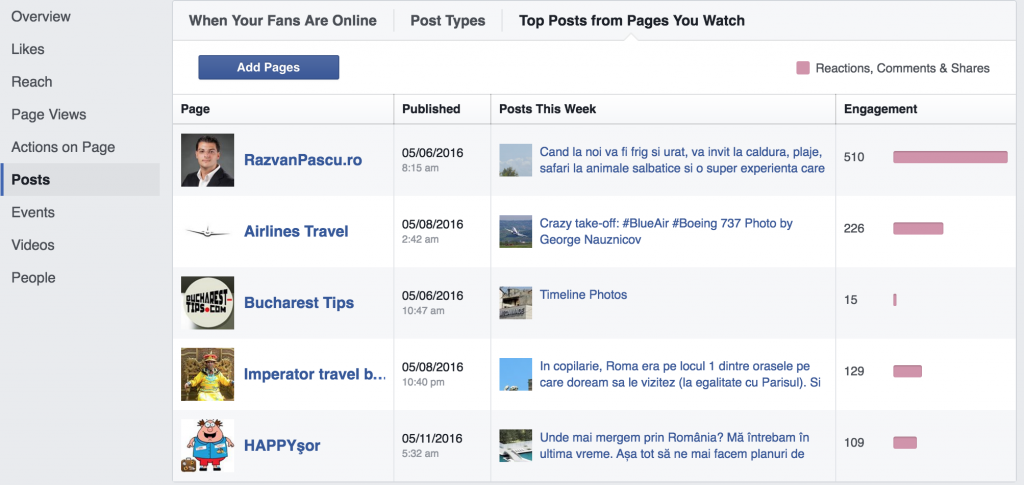Viewport: 1024px width, 485px height.
Task: Open the Unde mai mergem post thumbnail
Action: click(515, 445)
